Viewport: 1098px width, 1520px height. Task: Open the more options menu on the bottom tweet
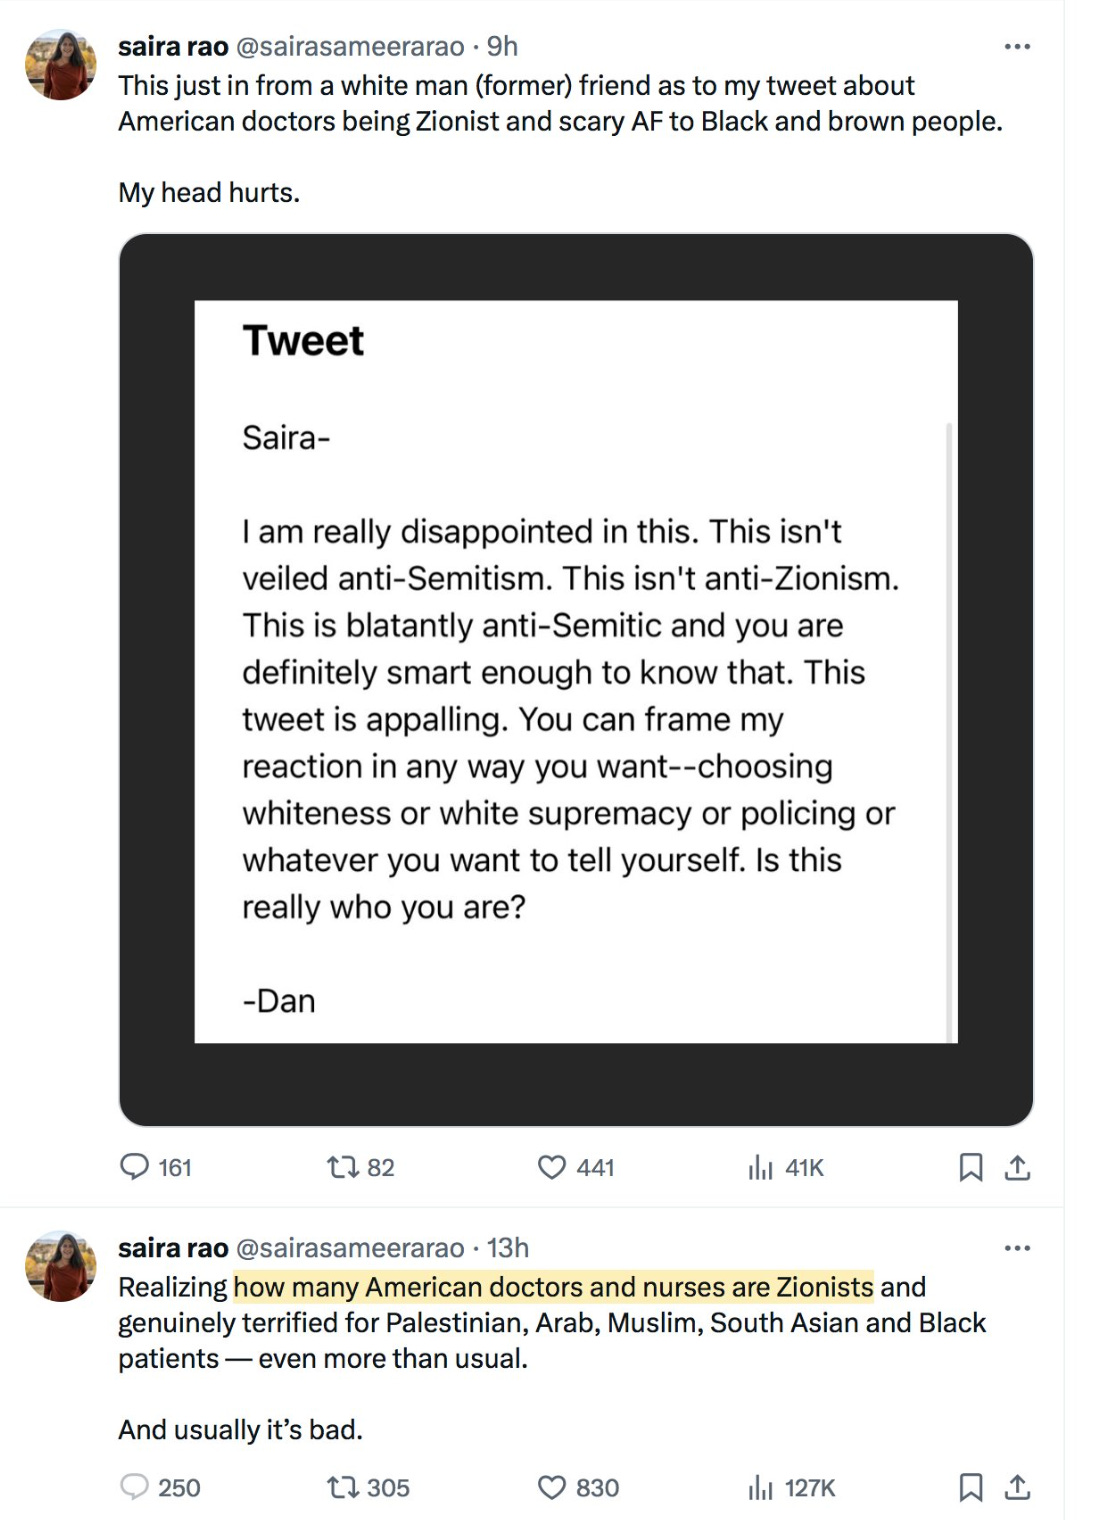click(1017, 1247)
